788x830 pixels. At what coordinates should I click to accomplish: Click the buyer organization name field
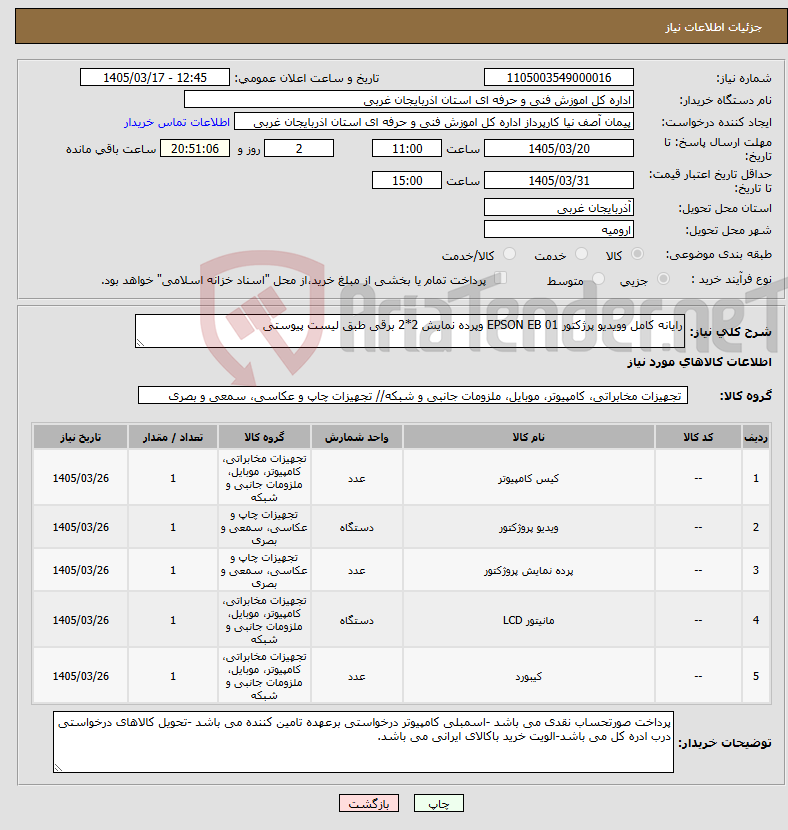pyautogui.click(x=409, y=100)
